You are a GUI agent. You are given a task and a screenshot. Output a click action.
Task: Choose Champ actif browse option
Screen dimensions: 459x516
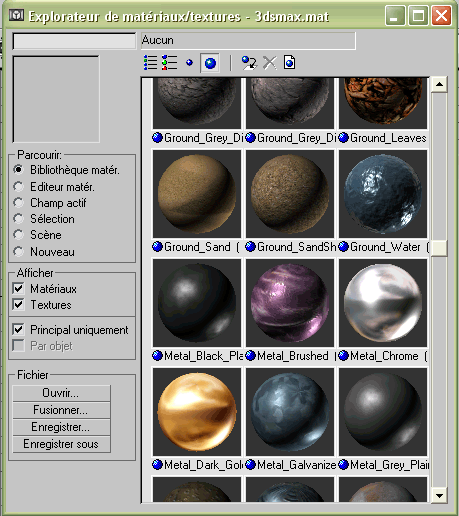tap(18, 203)
